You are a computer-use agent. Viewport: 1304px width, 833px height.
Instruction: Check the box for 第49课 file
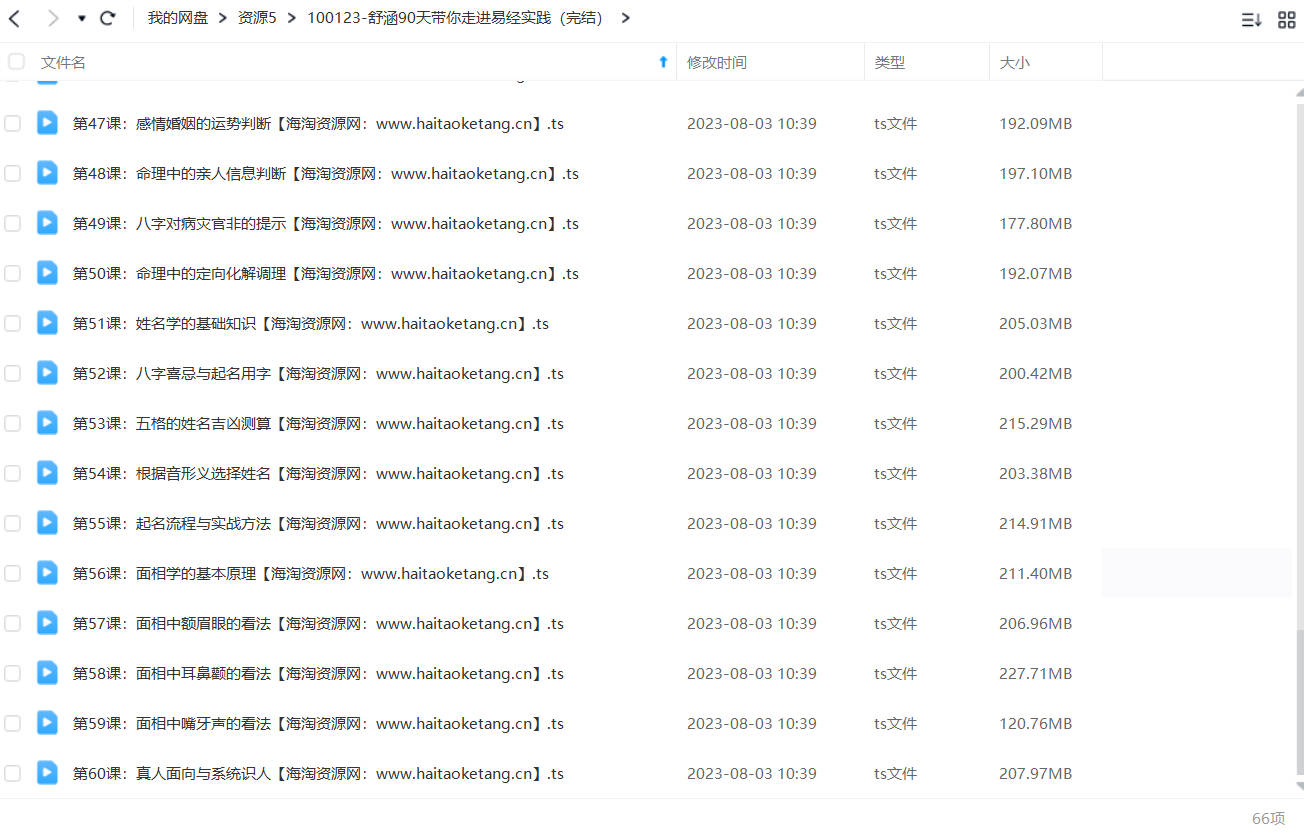point(12,223)
